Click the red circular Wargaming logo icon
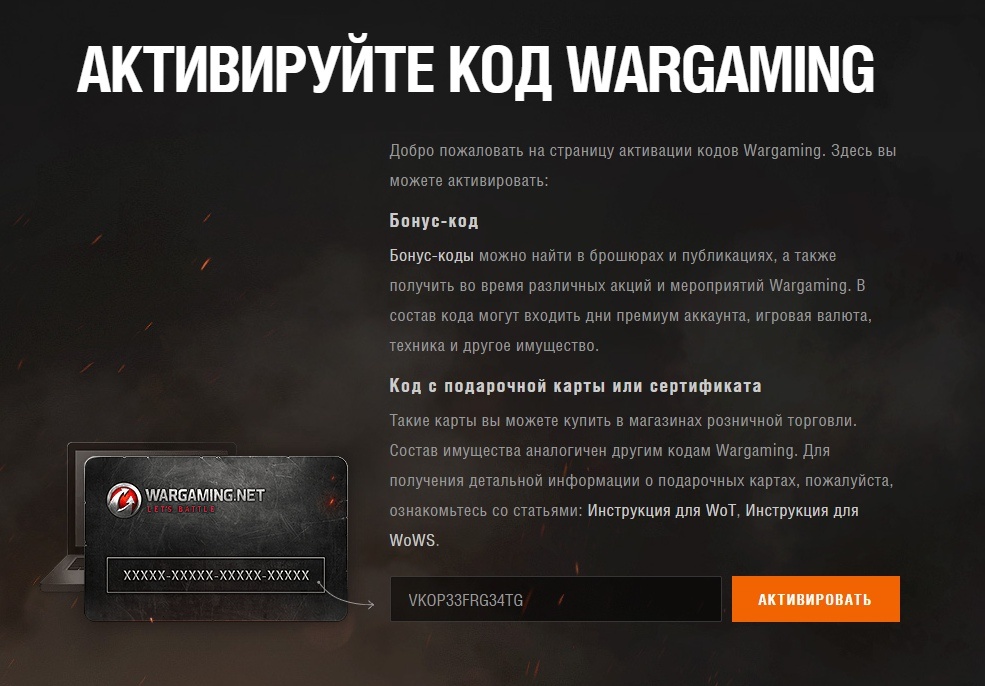The width and height of the screenshot is (985, 686). (124, 500)
